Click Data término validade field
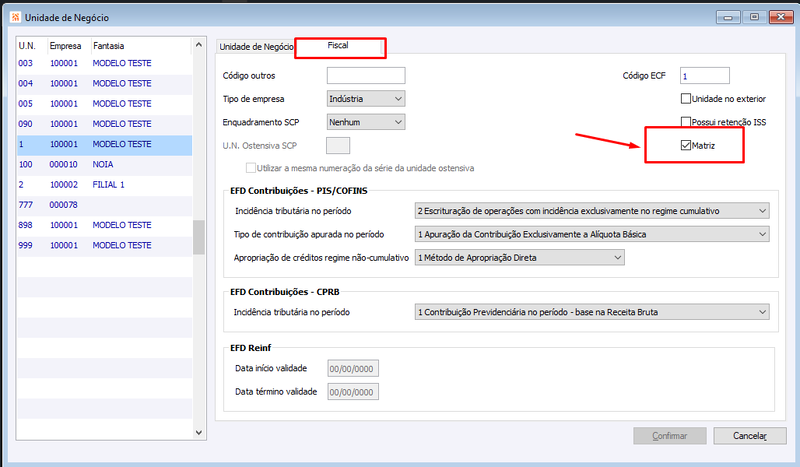The image size is (800, 467). pos(353,392)
